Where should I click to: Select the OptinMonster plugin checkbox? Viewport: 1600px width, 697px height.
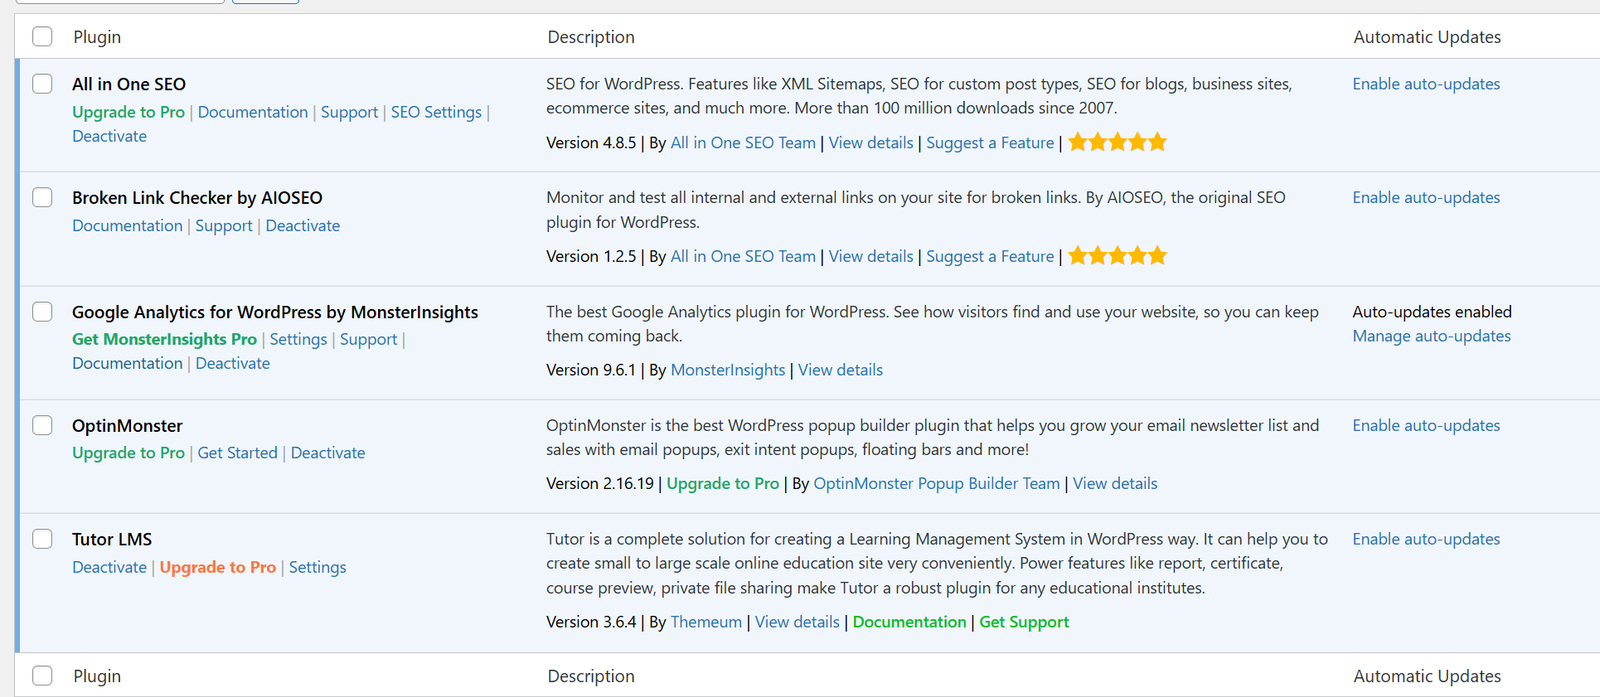click(42, 425)
